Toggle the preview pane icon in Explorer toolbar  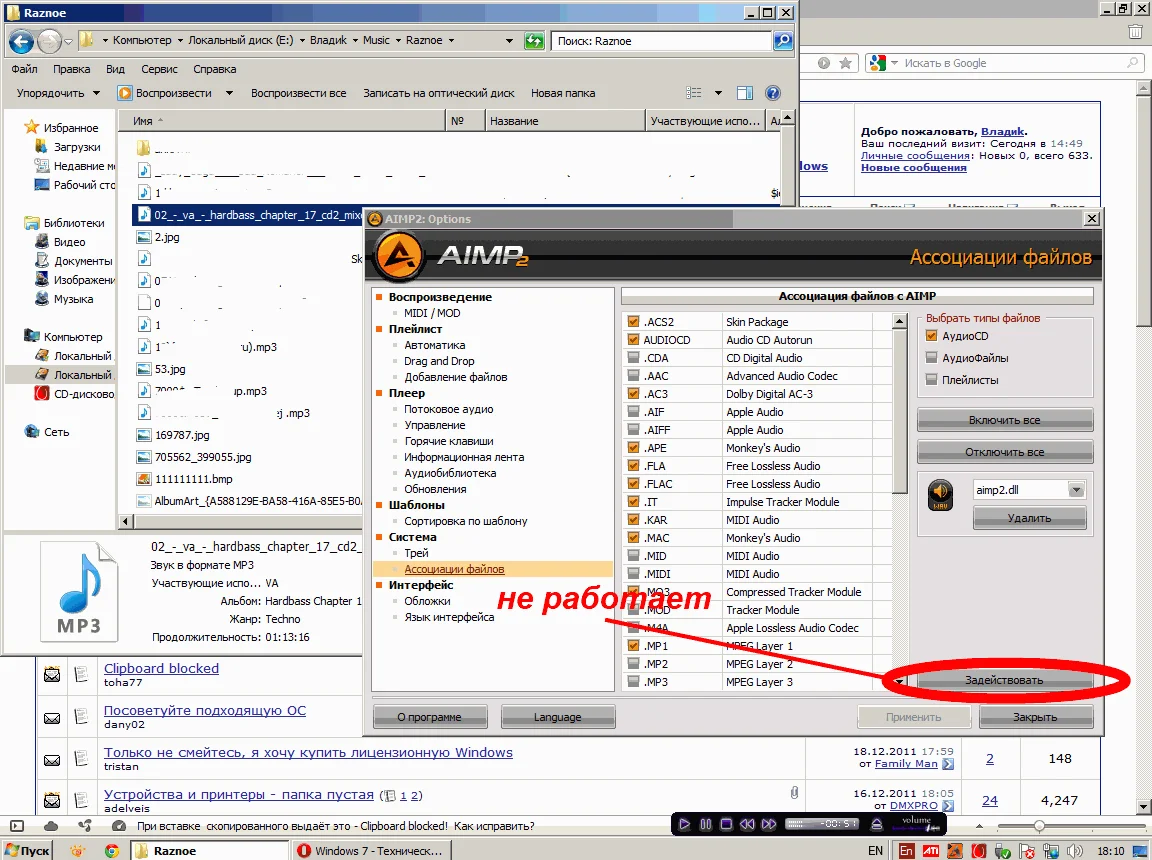(745, 93)
